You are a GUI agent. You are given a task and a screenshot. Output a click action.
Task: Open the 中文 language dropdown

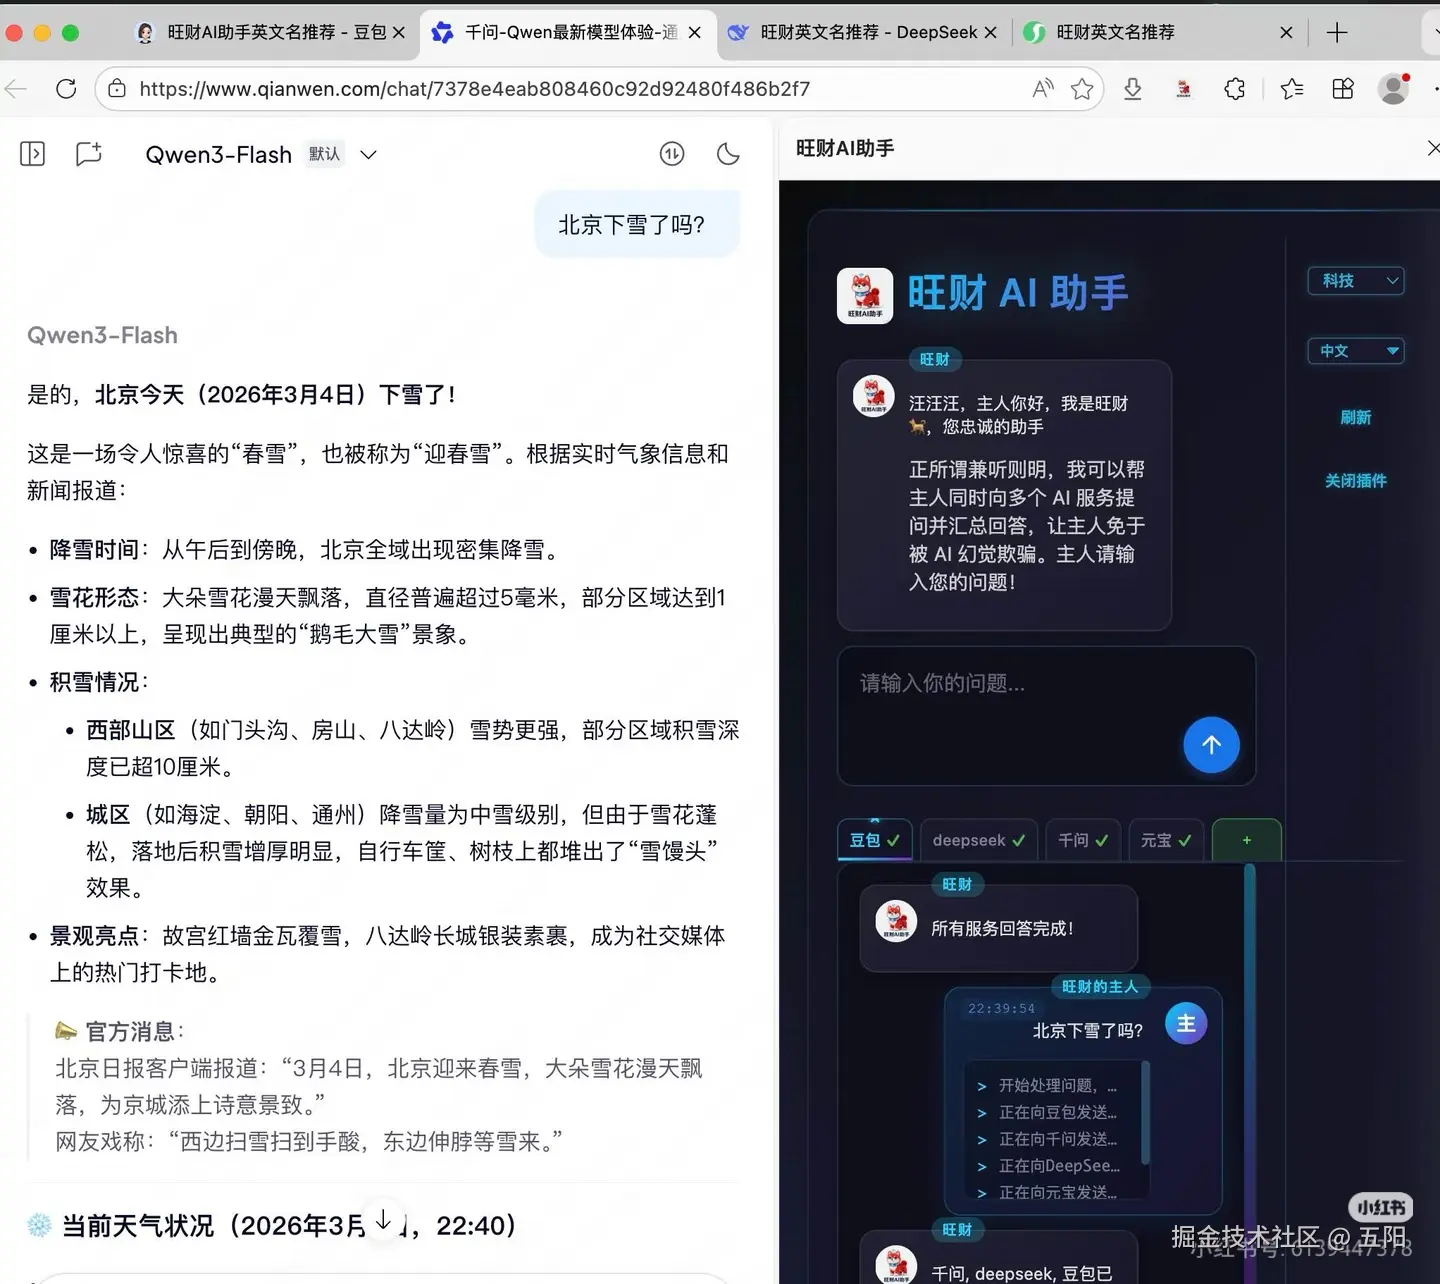pos(1355,351)
